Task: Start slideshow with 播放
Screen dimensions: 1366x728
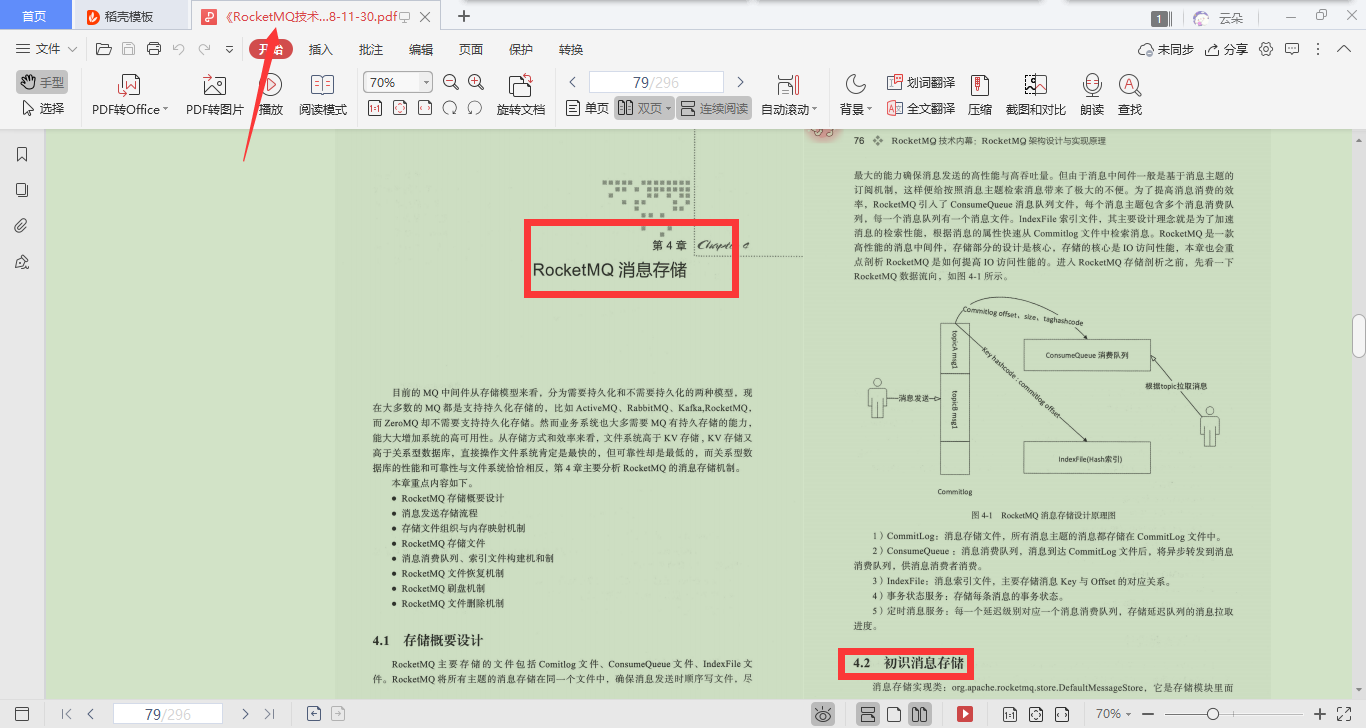Action: [271, 96]
